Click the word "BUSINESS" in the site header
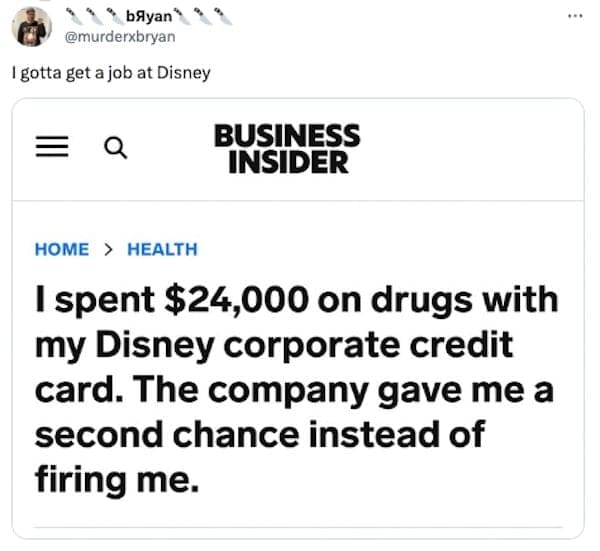The image size is (600, 551). tap(287, 135)
